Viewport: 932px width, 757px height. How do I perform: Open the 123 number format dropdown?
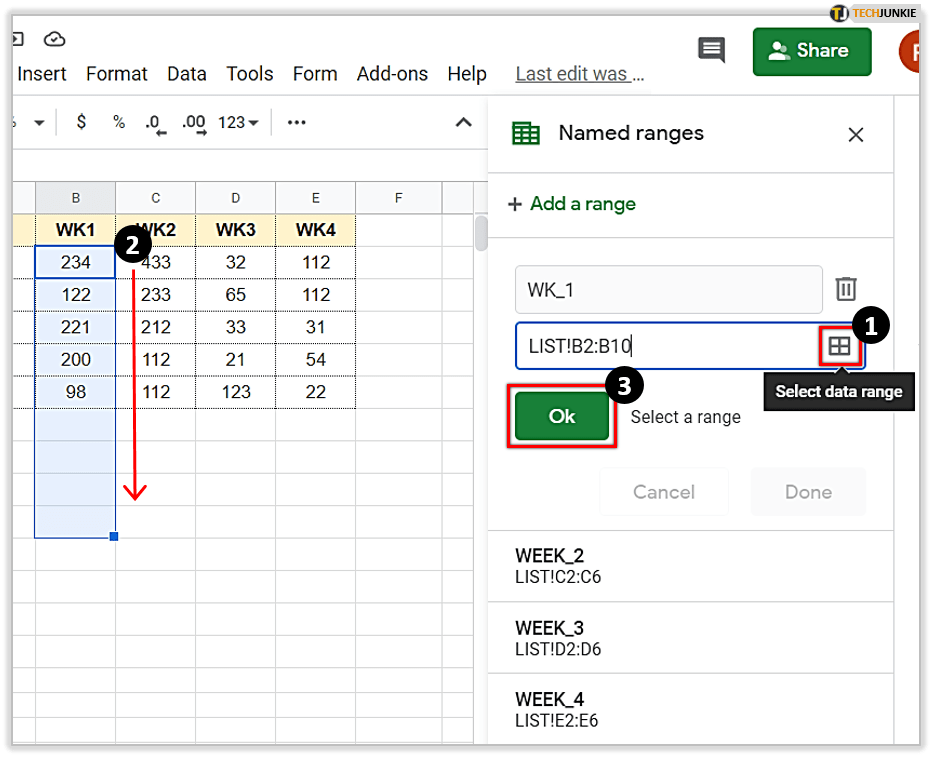coord(238,122)
